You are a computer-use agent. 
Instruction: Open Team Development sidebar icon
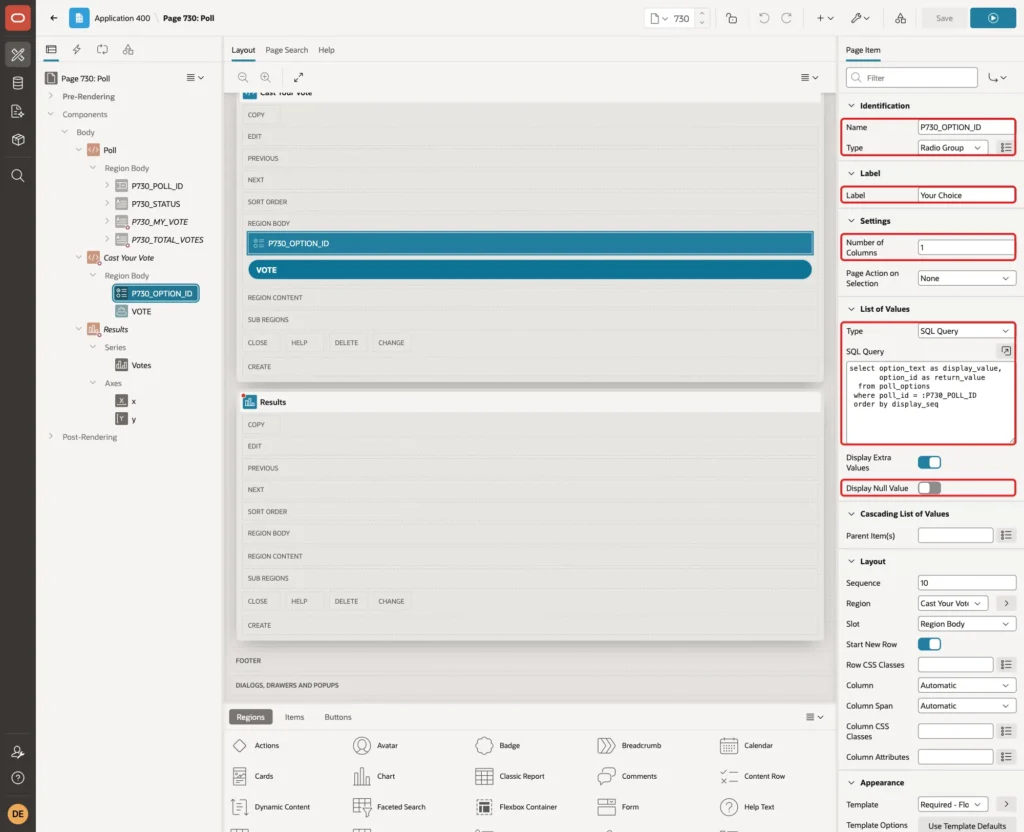pos(18,112)
